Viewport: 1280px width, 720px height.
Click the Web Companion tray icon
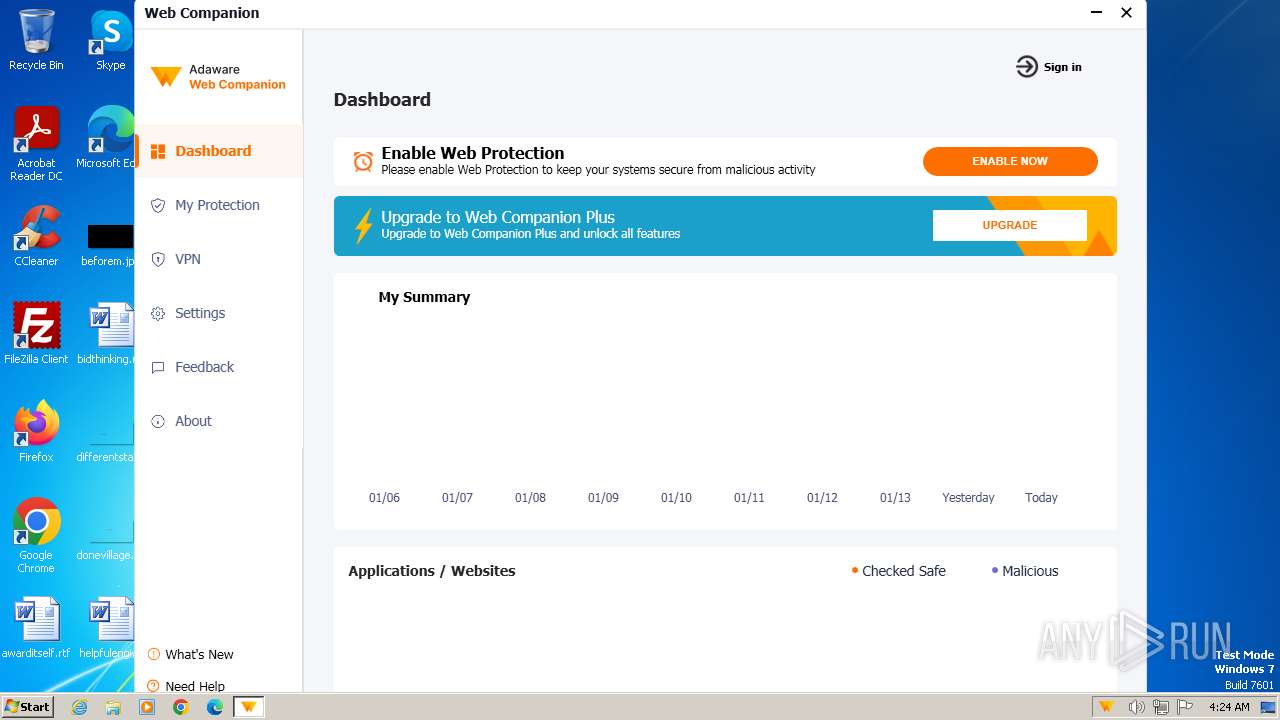point(1106,707)
